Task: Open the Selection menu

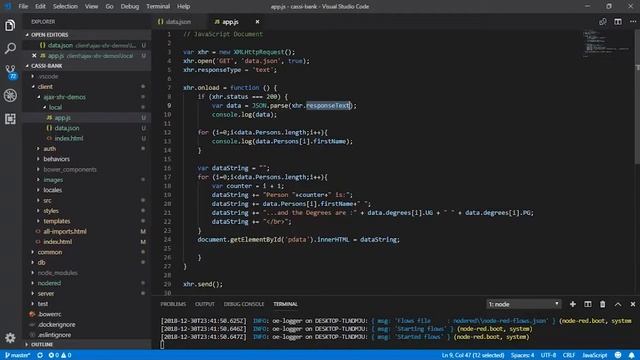Action: [x=65, y=6]
